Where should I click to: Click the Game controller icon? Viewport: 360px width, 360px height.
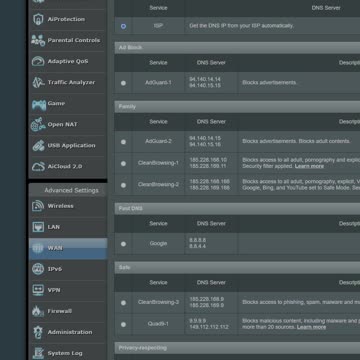pyautogui.click(x=39, y=104)
